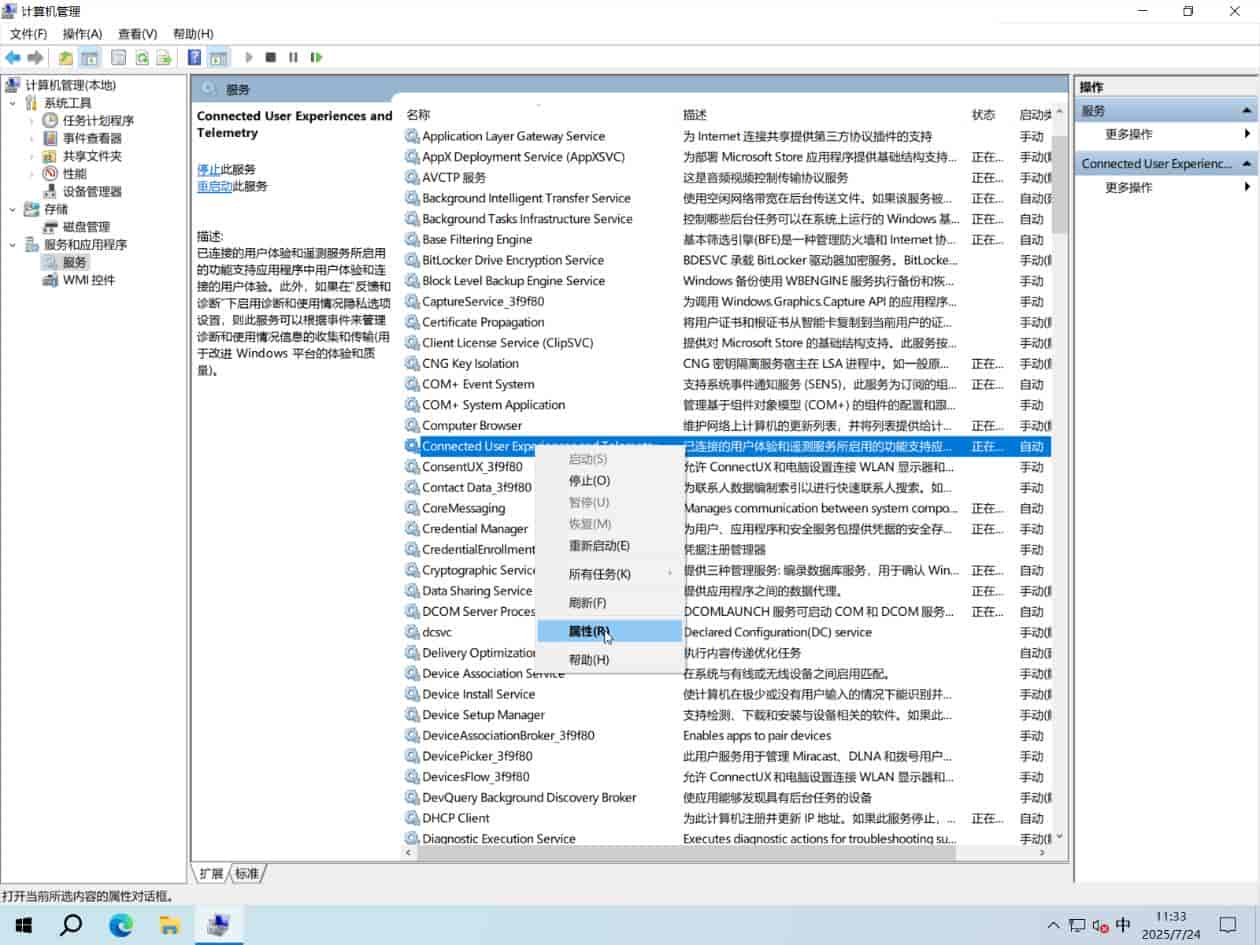Click the blue Help toolbar icon
Image resolution: width=1260 pixels, height=945 pixels.
[x=195, y=58]
